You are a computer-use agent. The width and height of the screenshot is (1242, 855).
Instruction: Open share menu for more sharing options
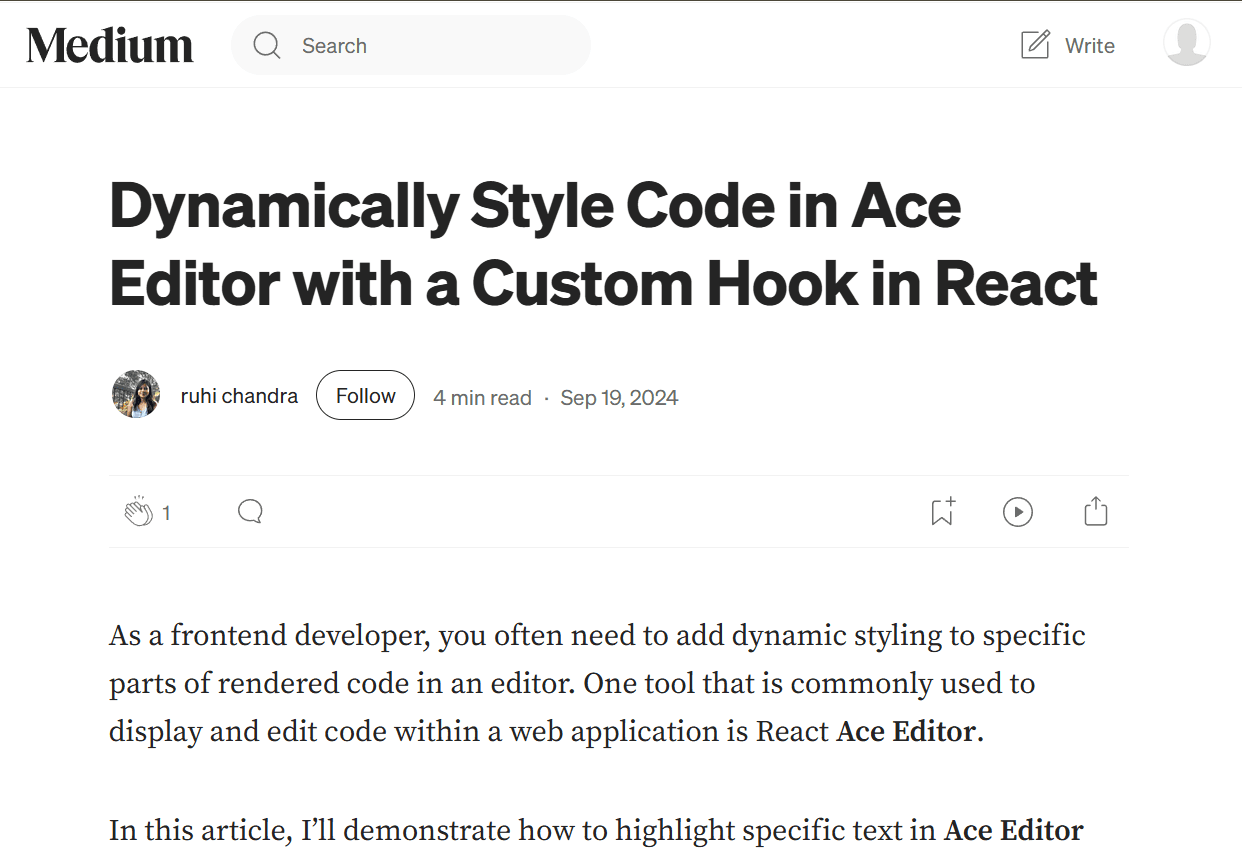(1095, 511)
